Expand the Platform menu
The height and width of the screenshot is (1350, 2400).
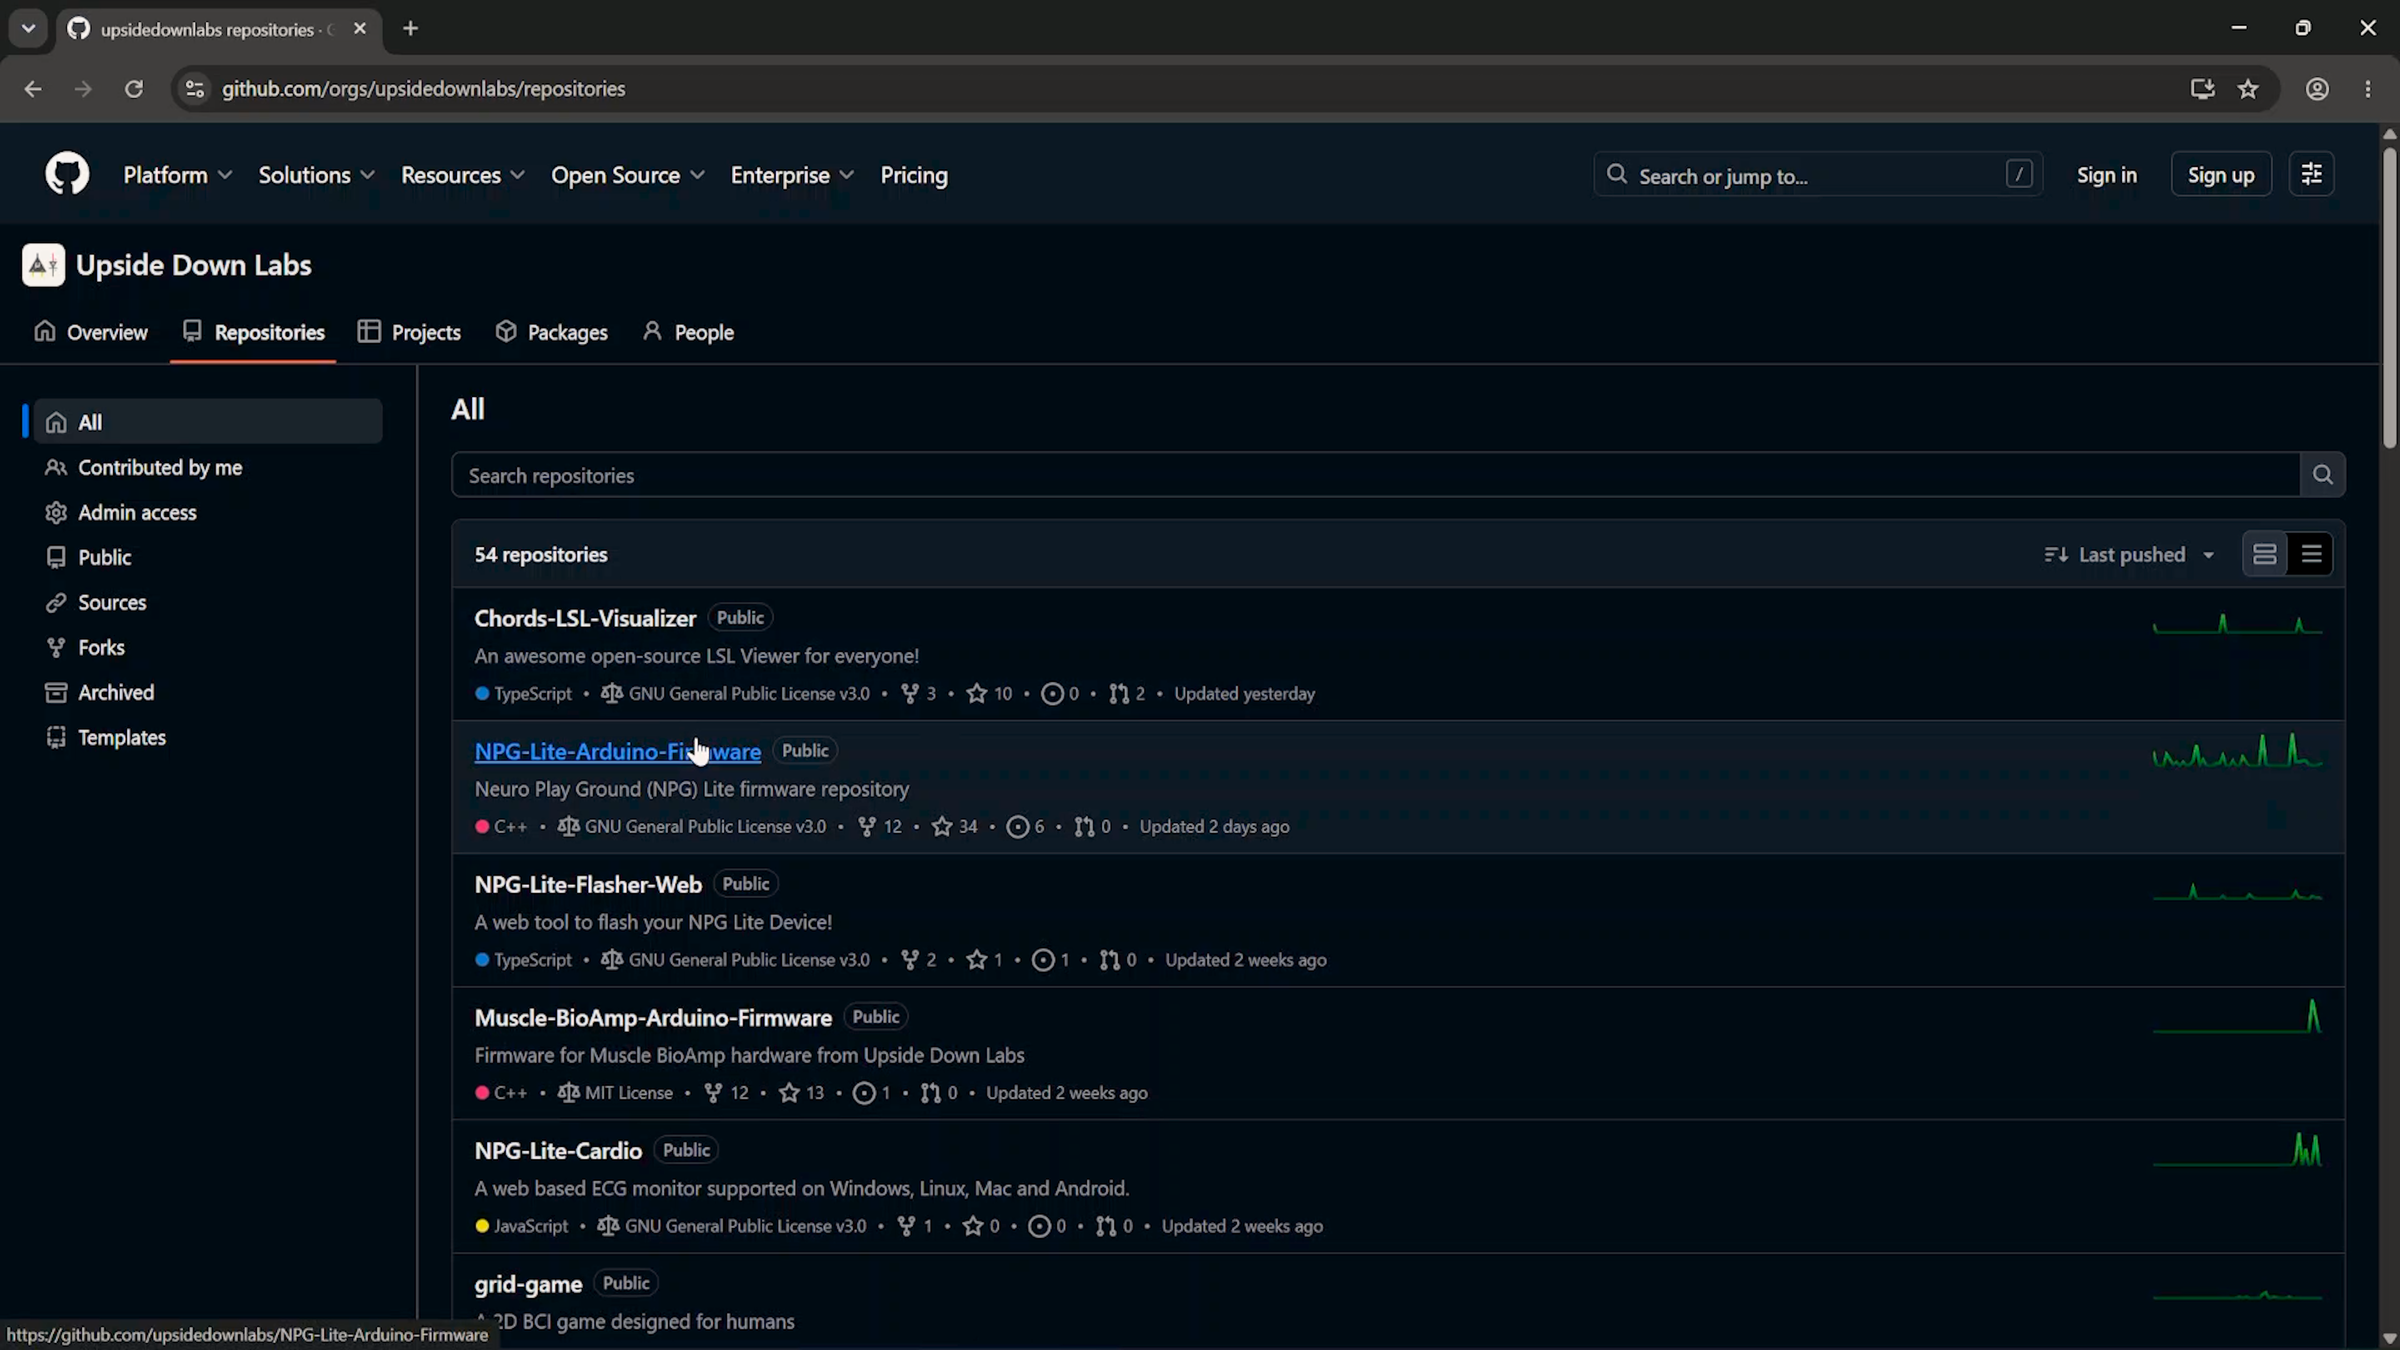(178, 175)
